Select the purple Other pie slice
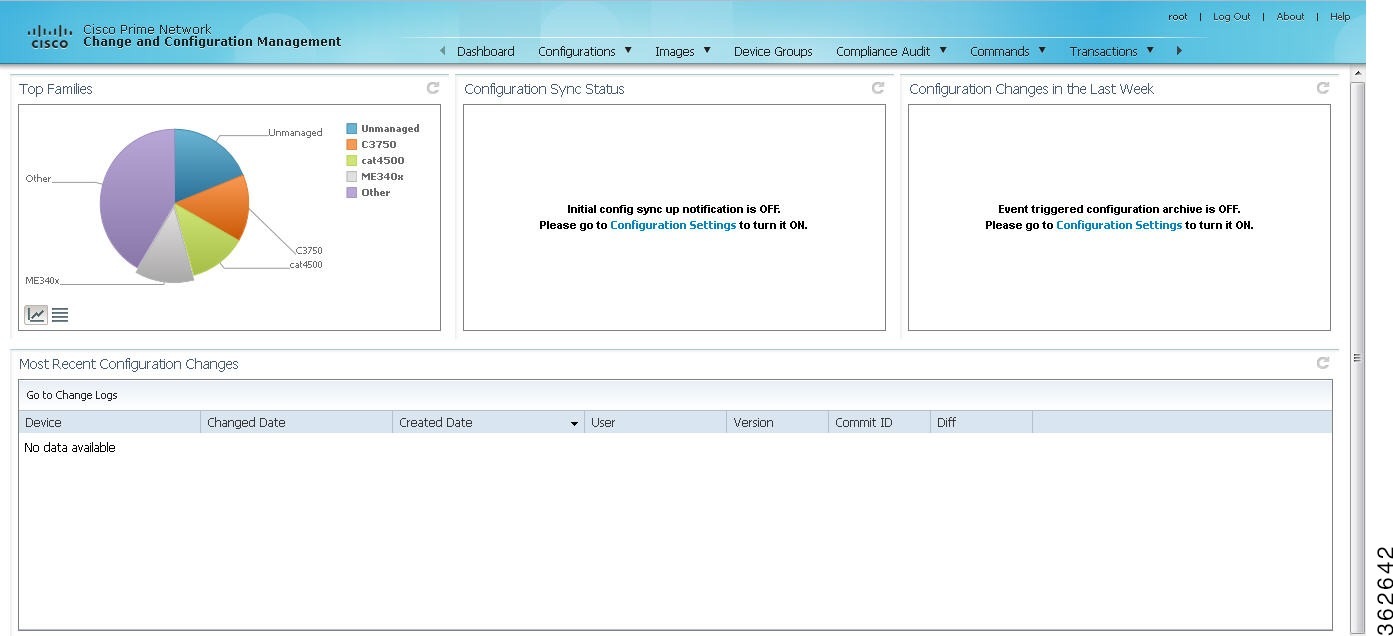 pyautogui.click(x=135, y=195)
